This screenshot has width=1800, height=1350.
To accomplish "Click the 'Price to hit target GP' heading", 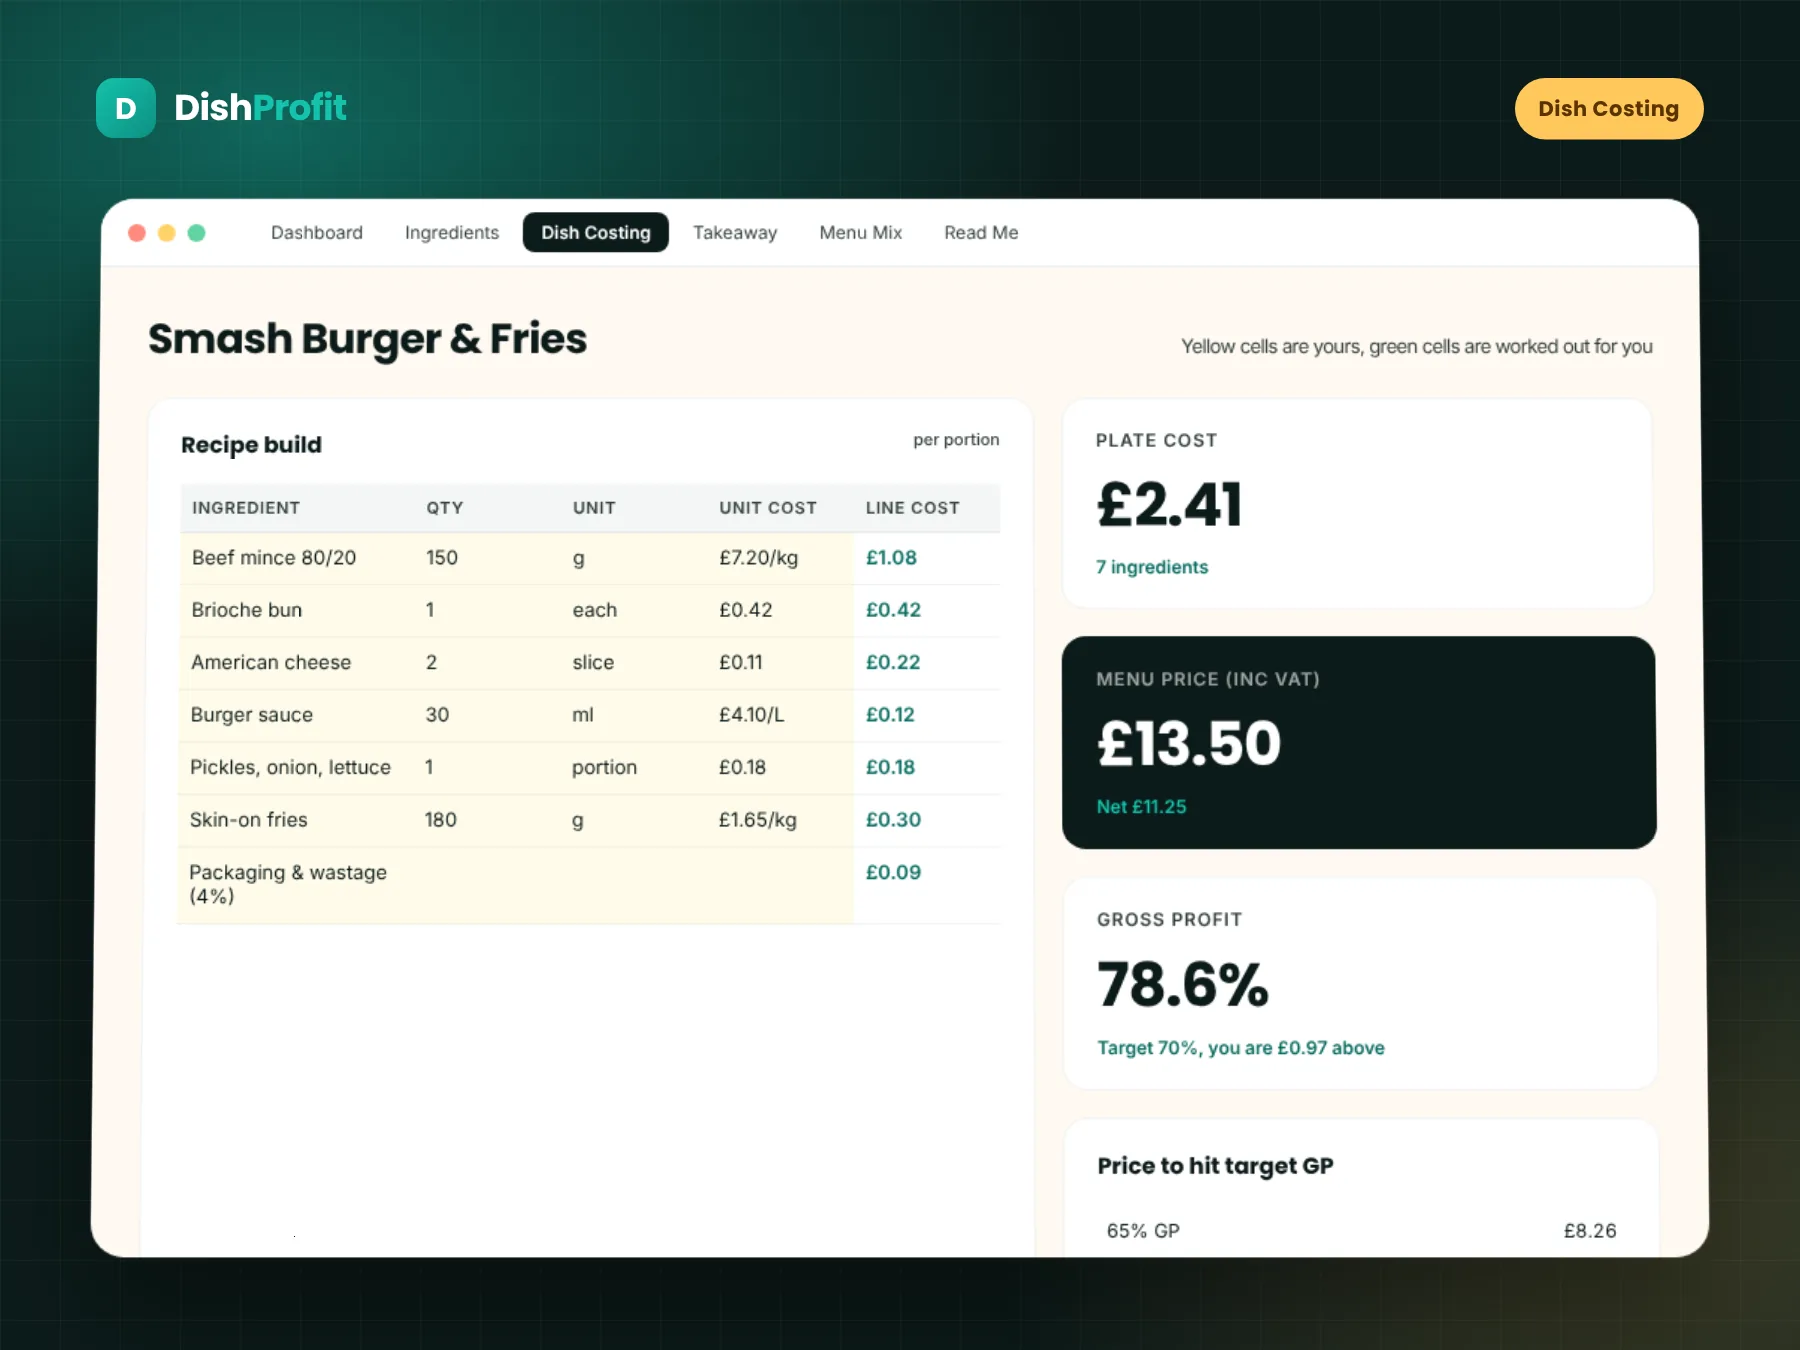I will pyautogui.click(x=1215, y=1166).
